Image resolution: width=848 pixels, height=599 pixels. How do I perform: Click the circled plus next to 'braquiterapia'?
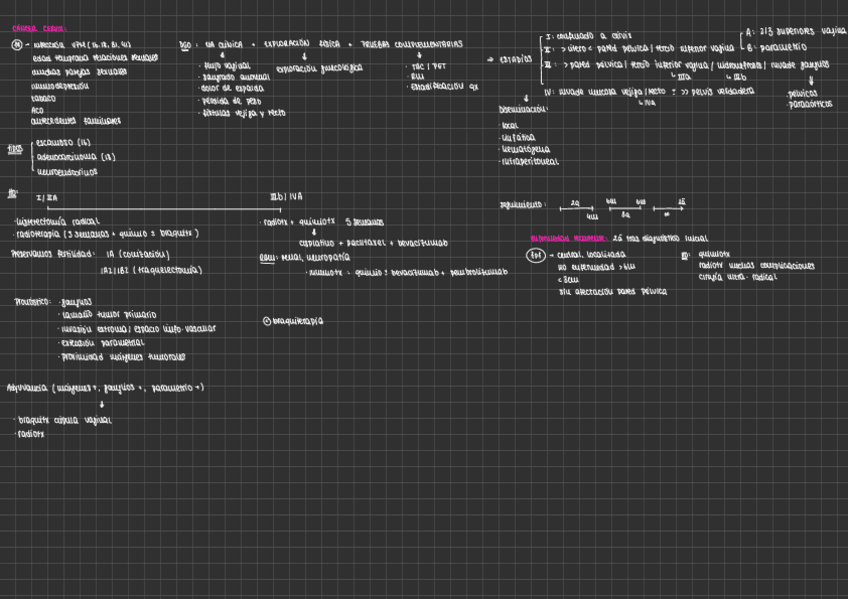point(267,321)
